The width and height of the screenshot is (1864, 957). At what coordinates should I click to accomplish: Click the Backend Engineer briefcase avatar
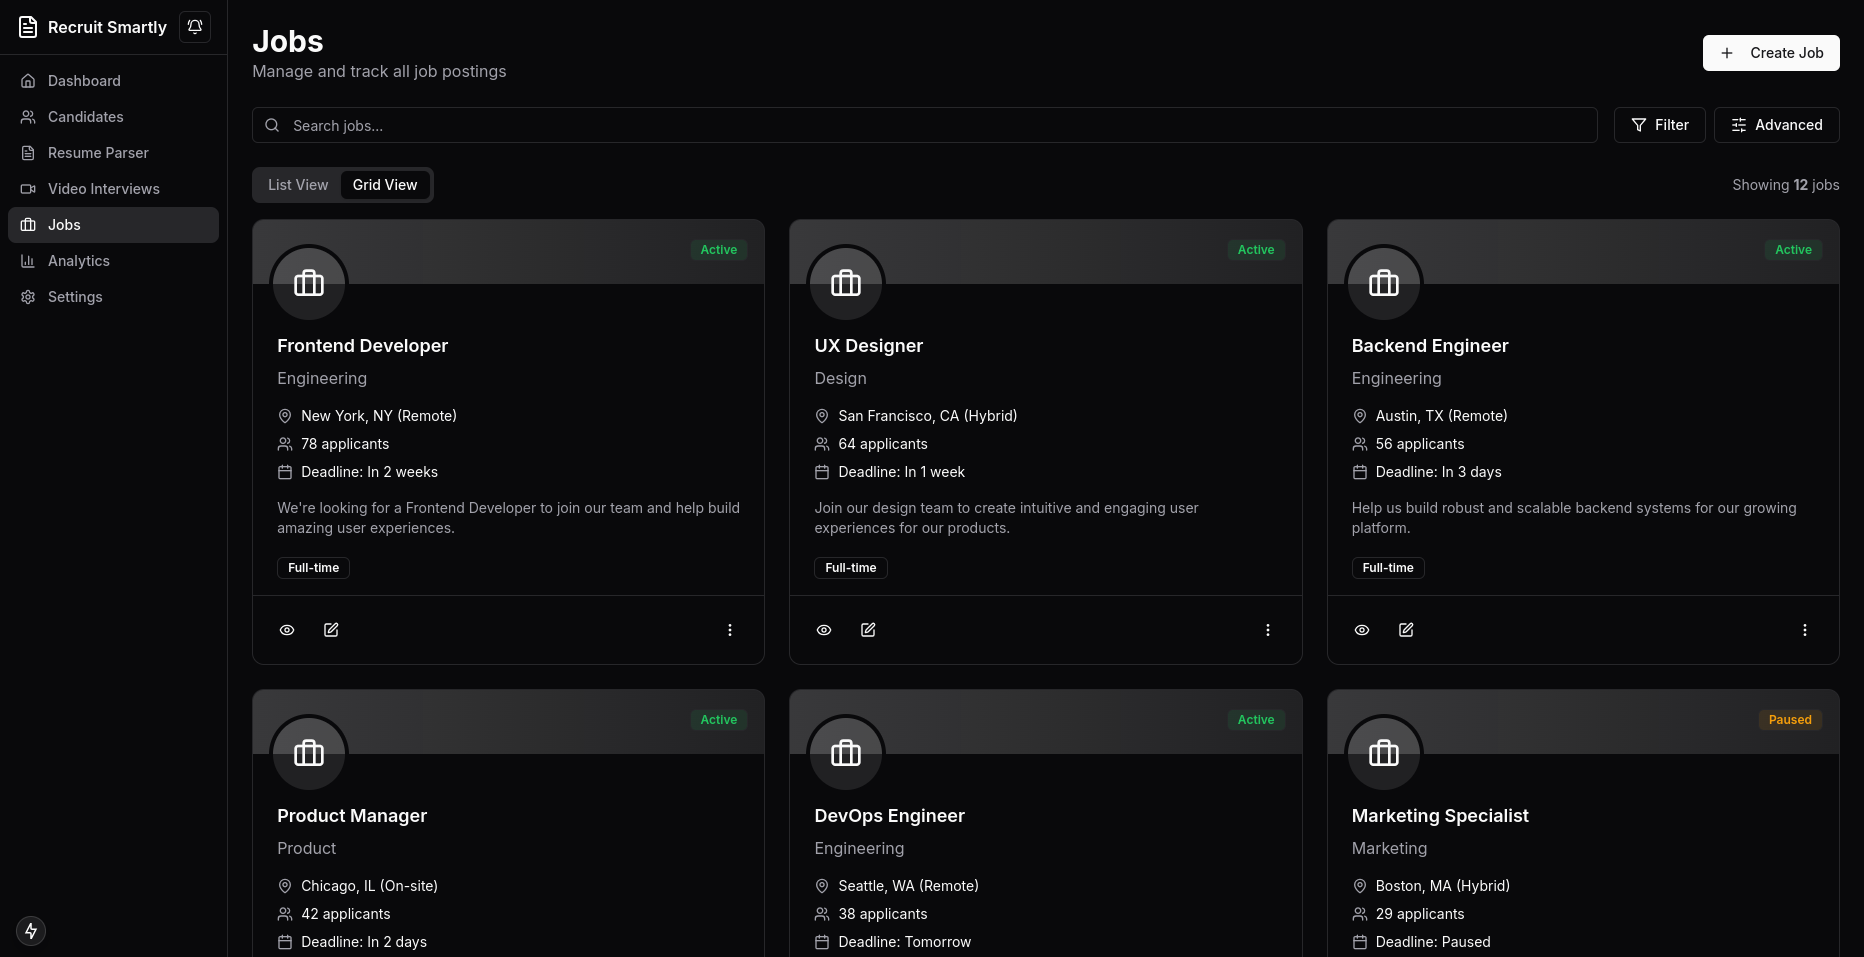[1384, 283]
